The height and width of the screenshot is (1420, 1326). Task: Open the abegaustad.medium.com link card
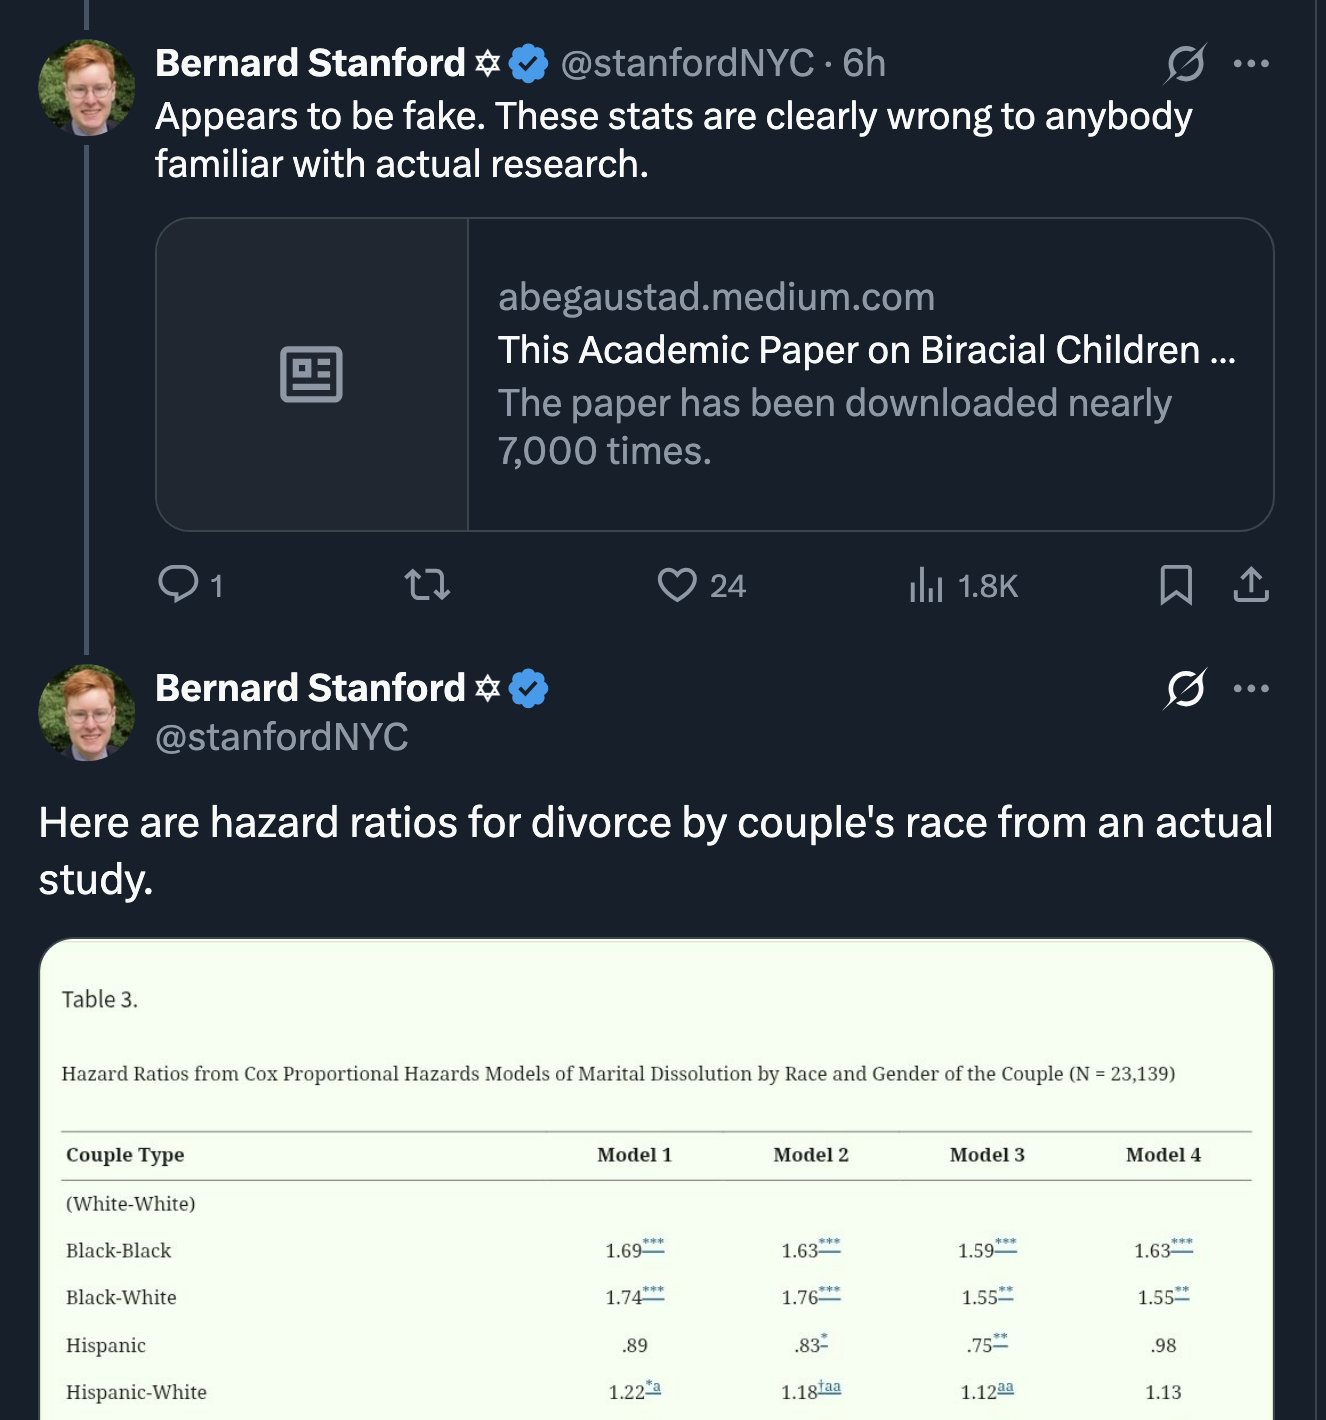pos(866,374)
